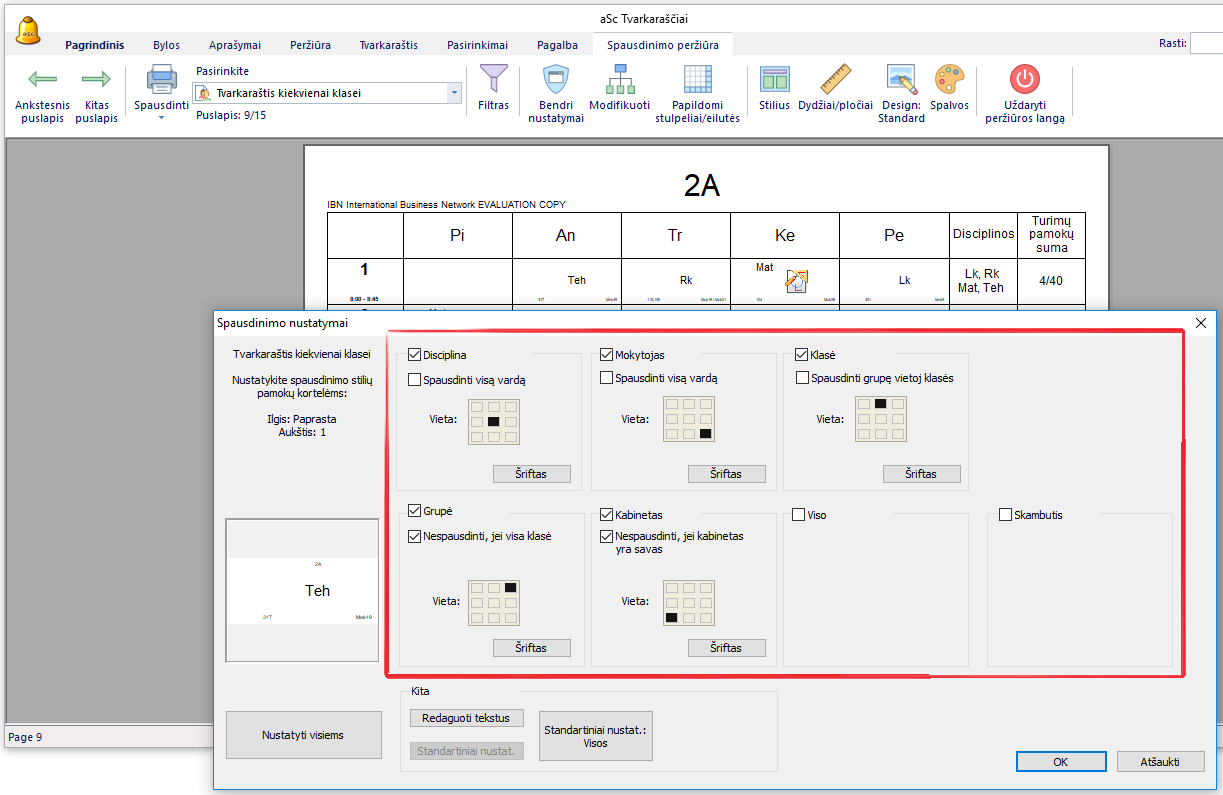Open Papildomi stulpeliai/eilutės grid icon
The image size is (1223, 795).
(697, 79)
